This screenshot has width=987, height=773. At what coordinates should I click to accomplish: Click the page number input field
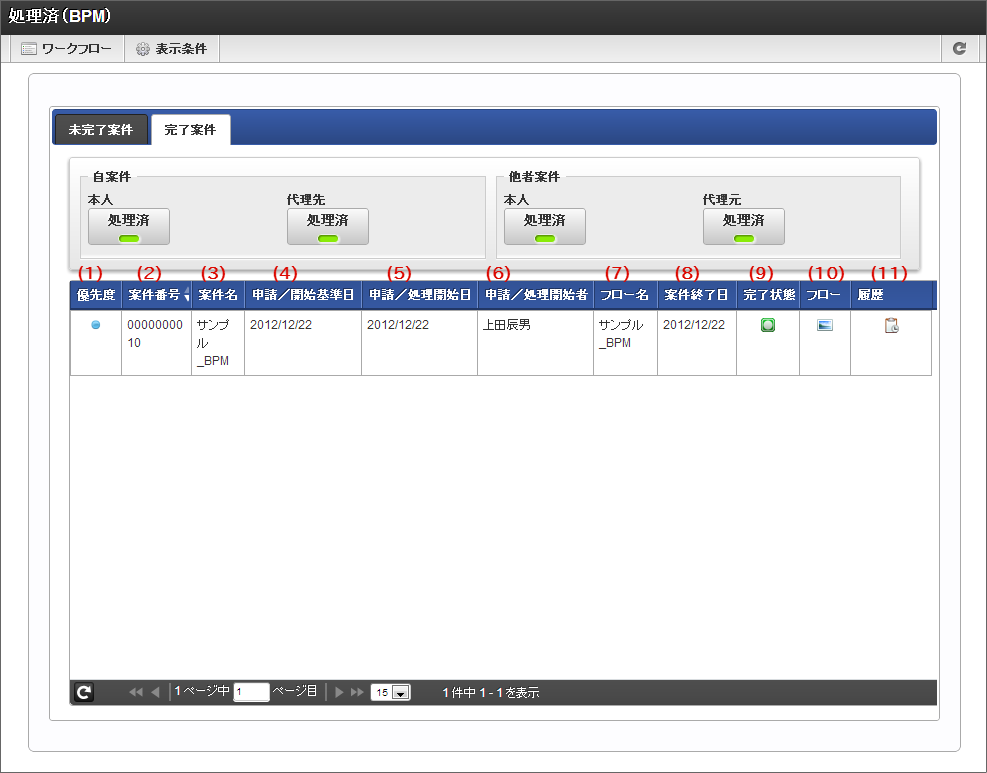click(x=251, y=692)
